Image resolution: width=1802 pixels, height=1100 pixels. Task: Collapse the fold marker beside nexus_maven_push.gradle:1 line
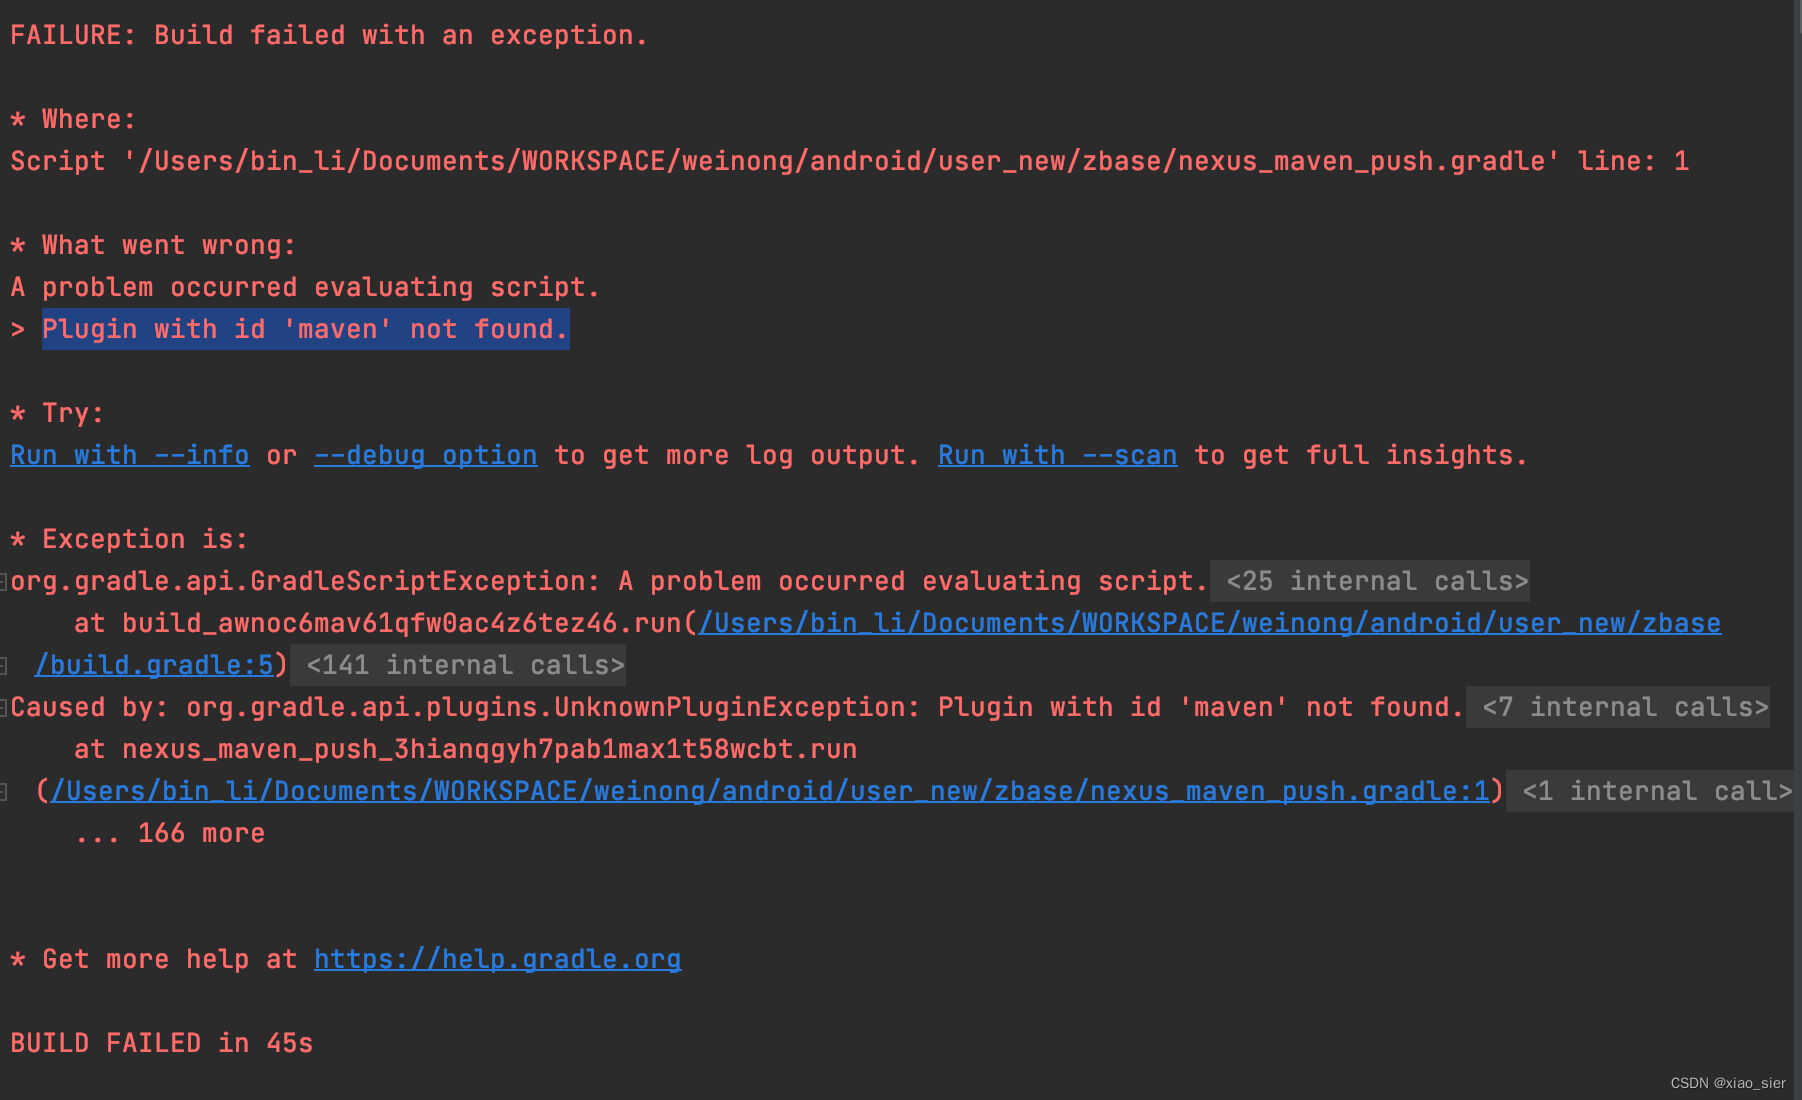click(x=5, y=791)
